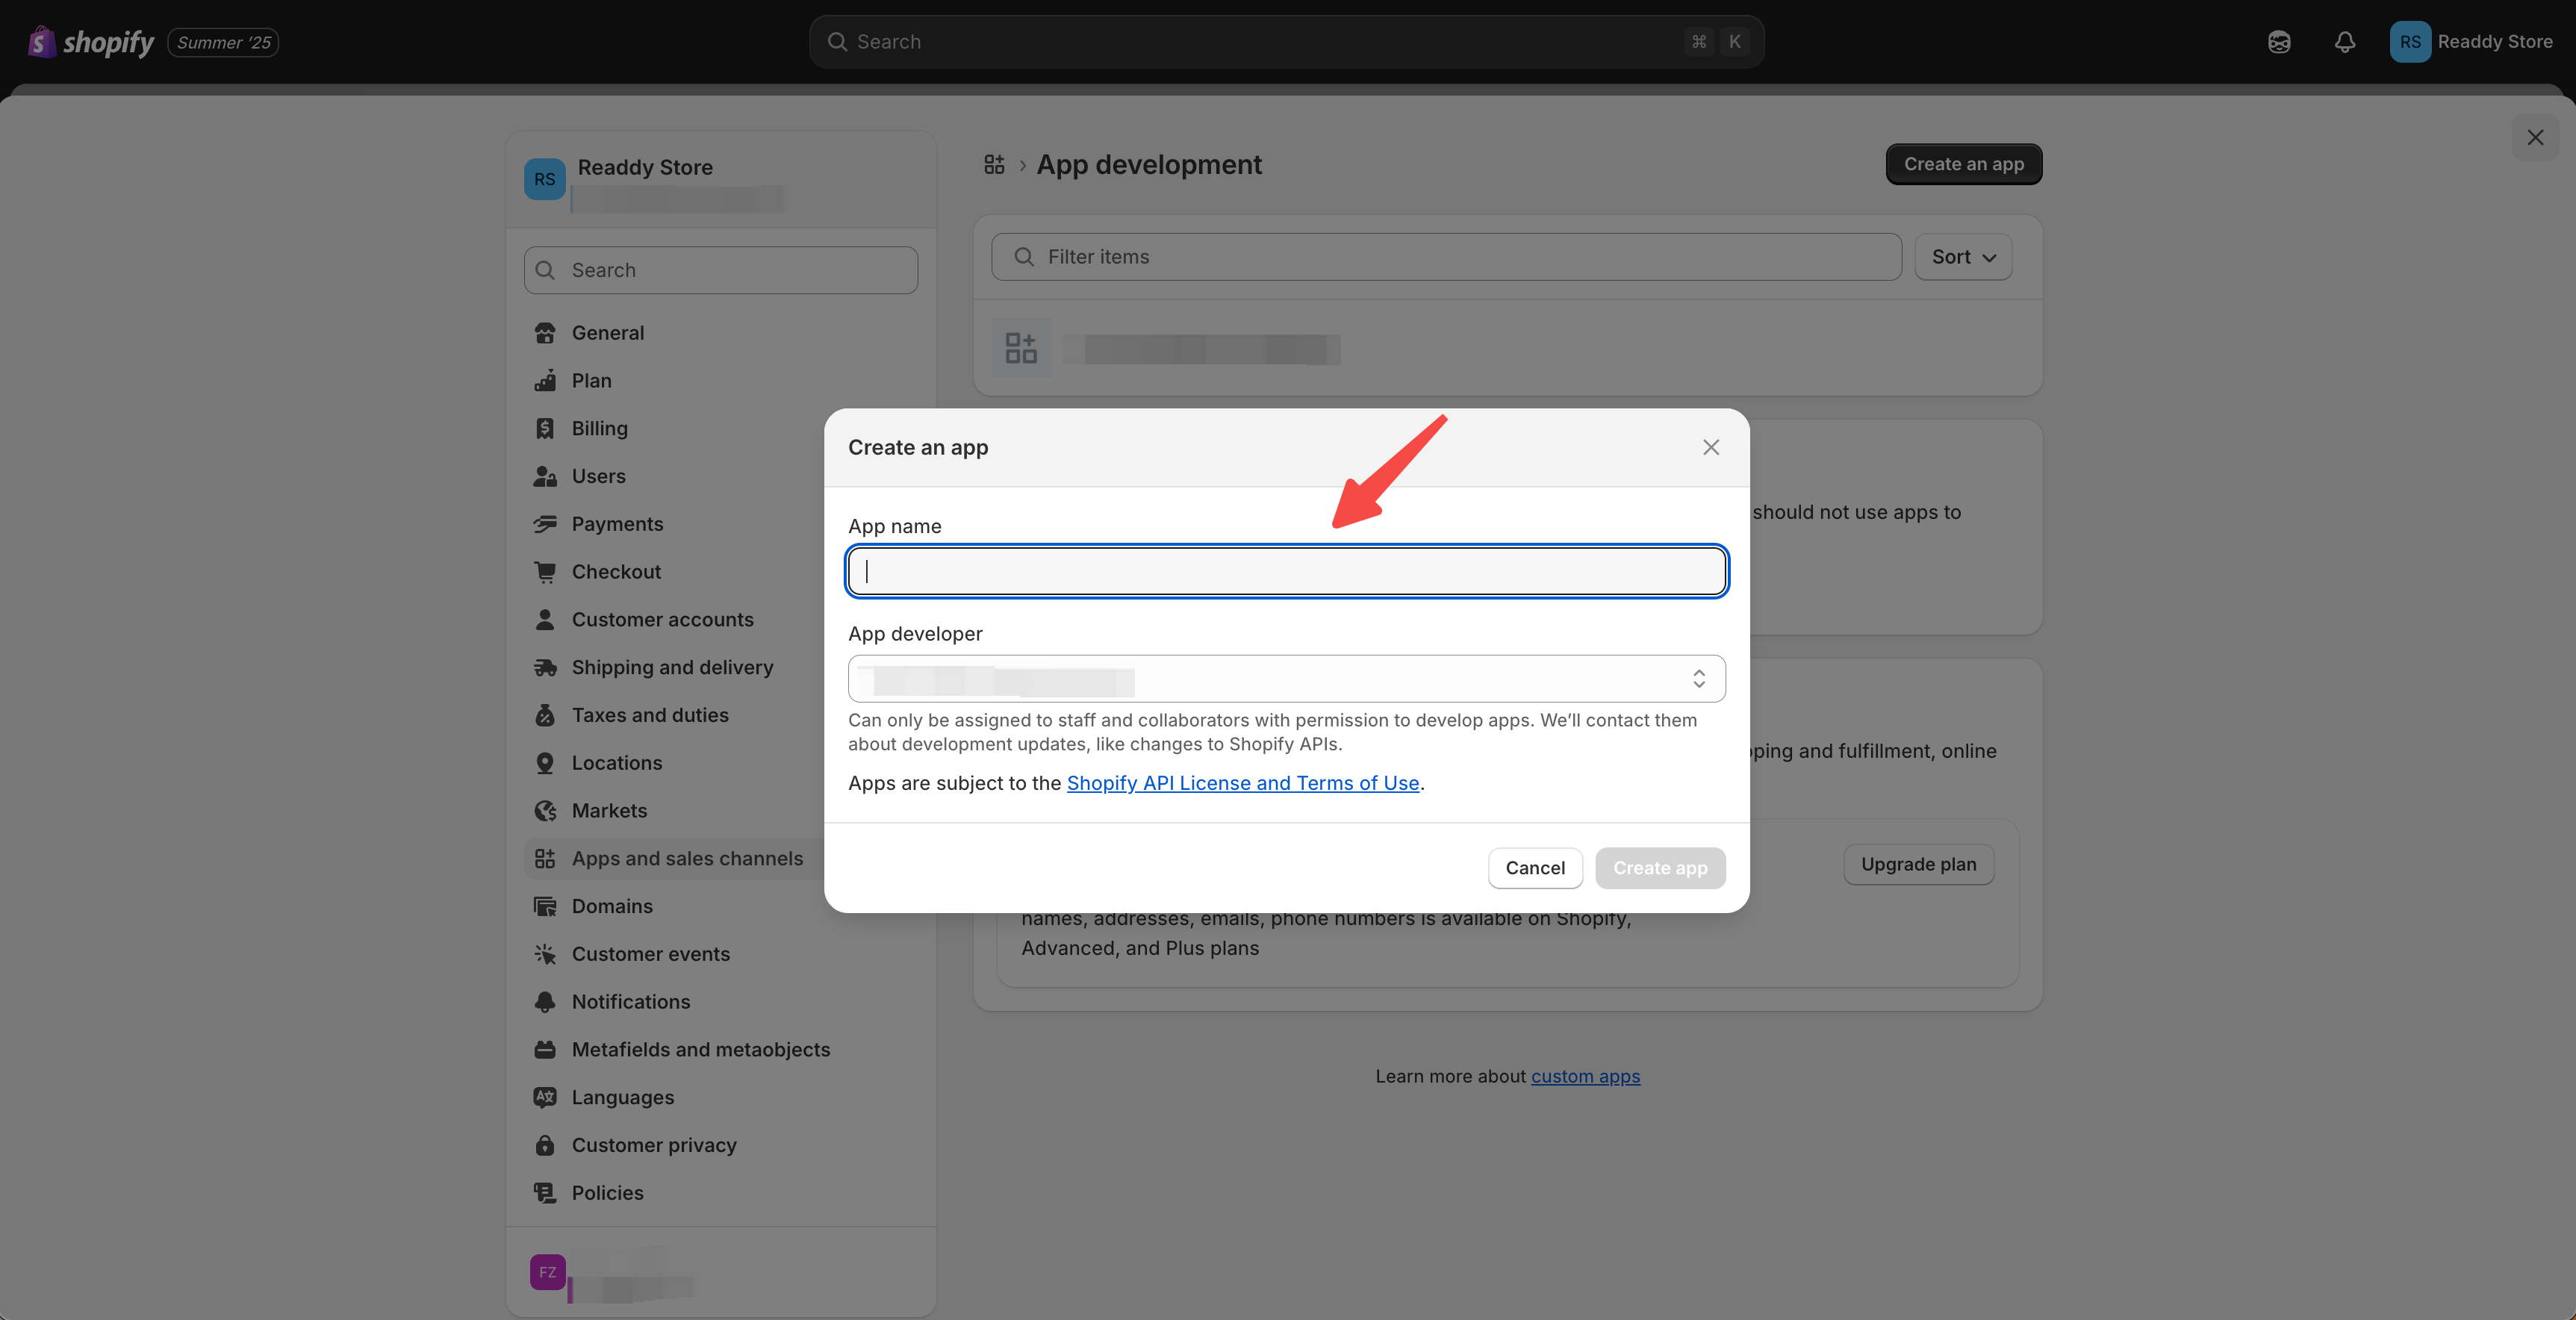Click the custom apps link

1585,1076
